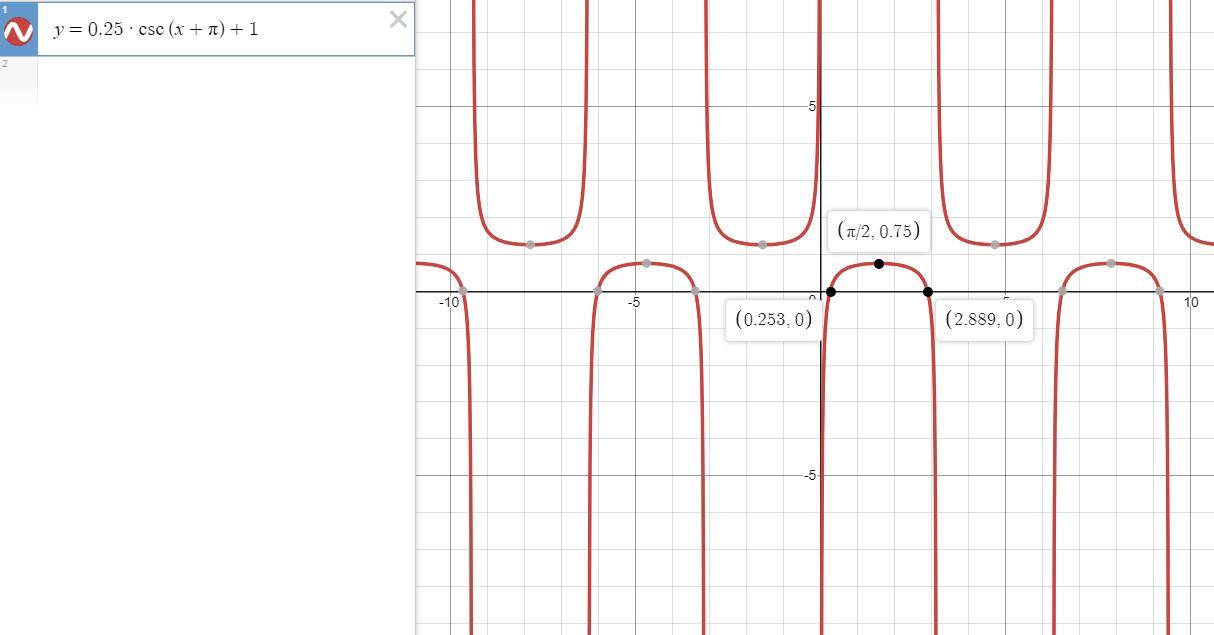The image size is (1214, 635).
Task: Click the gray minimum point near x = -1.5
Action: tap(763, 245)
